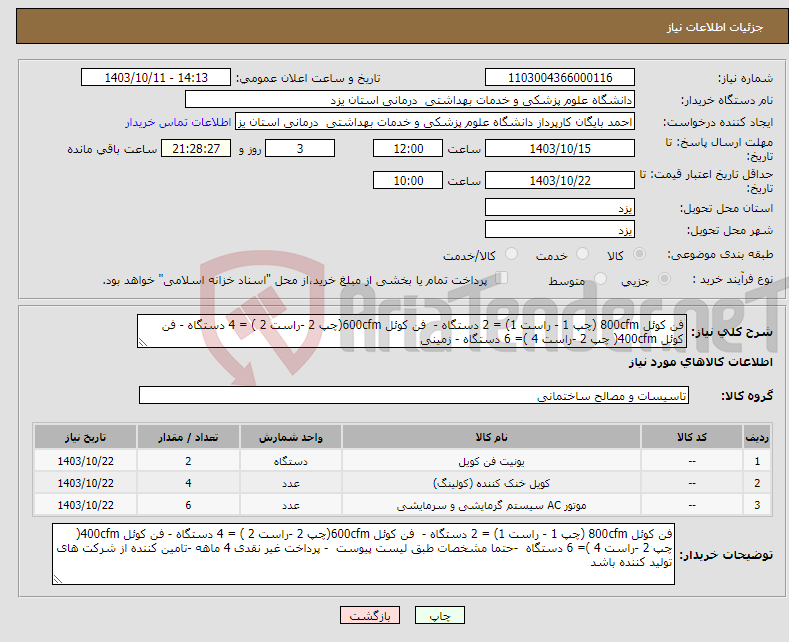Click the need date in the یونیت فن کویل row
This screenshot has height=642, width=789.
click(86, 461)
